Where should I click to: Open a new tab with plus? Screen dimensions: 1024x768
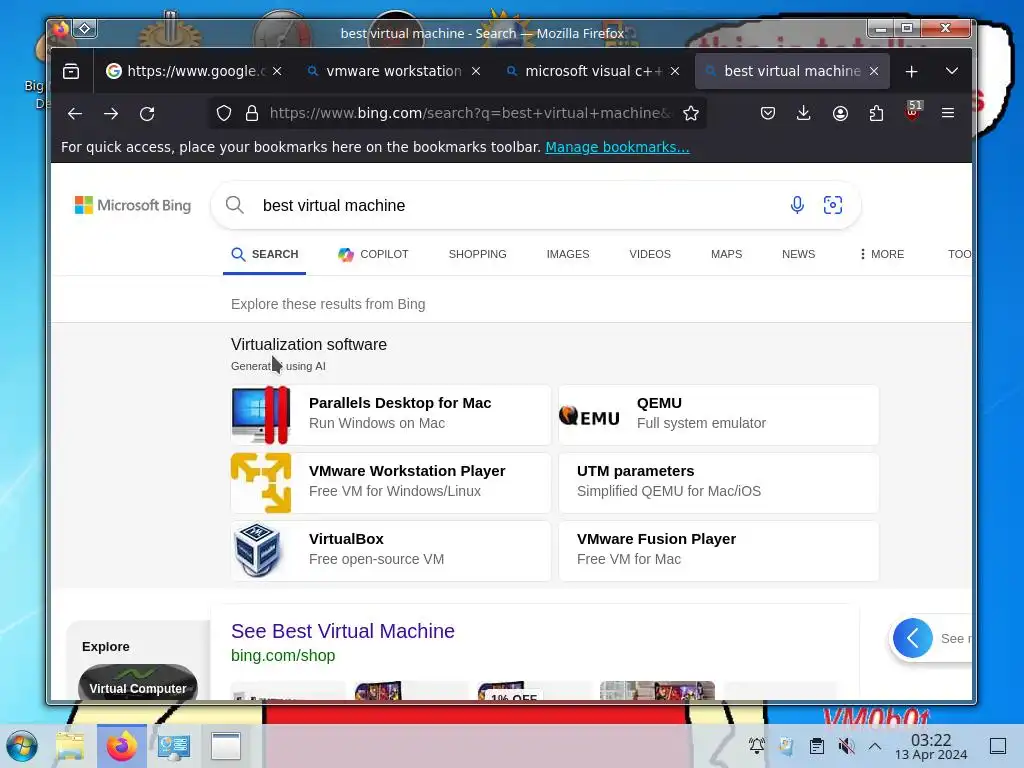(912, 71)
